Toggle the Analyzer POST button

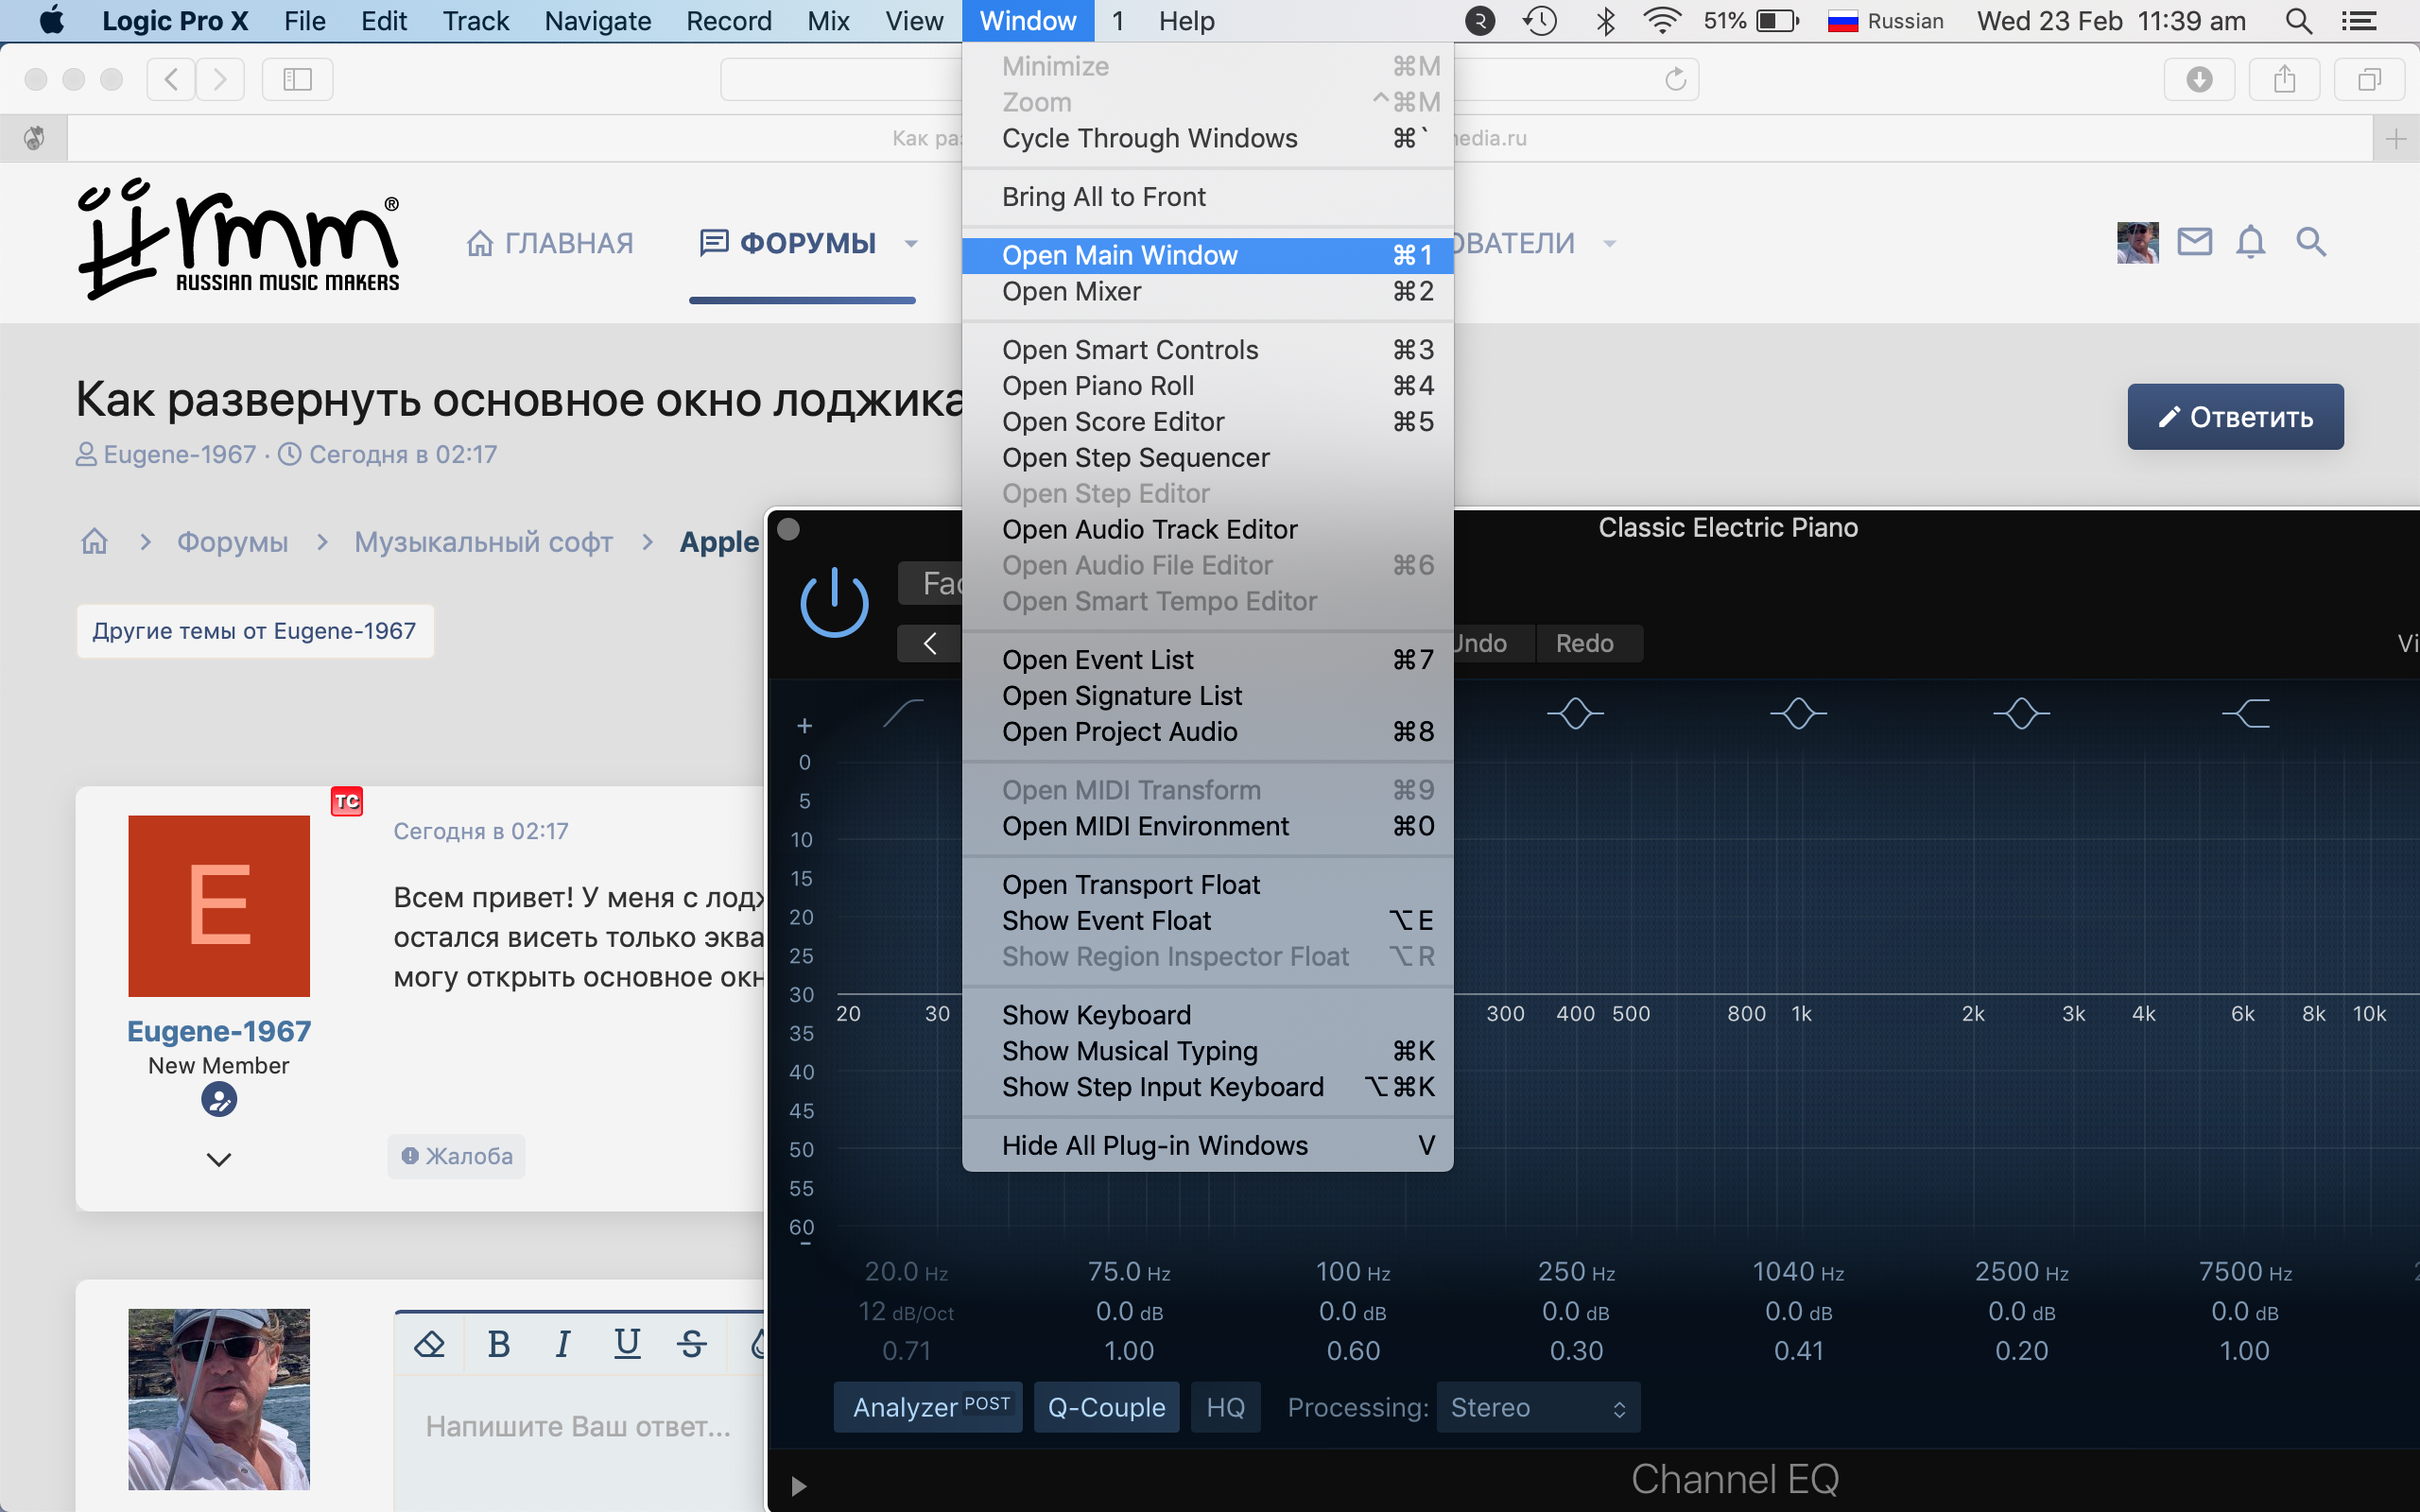[x=928, y=1407]
